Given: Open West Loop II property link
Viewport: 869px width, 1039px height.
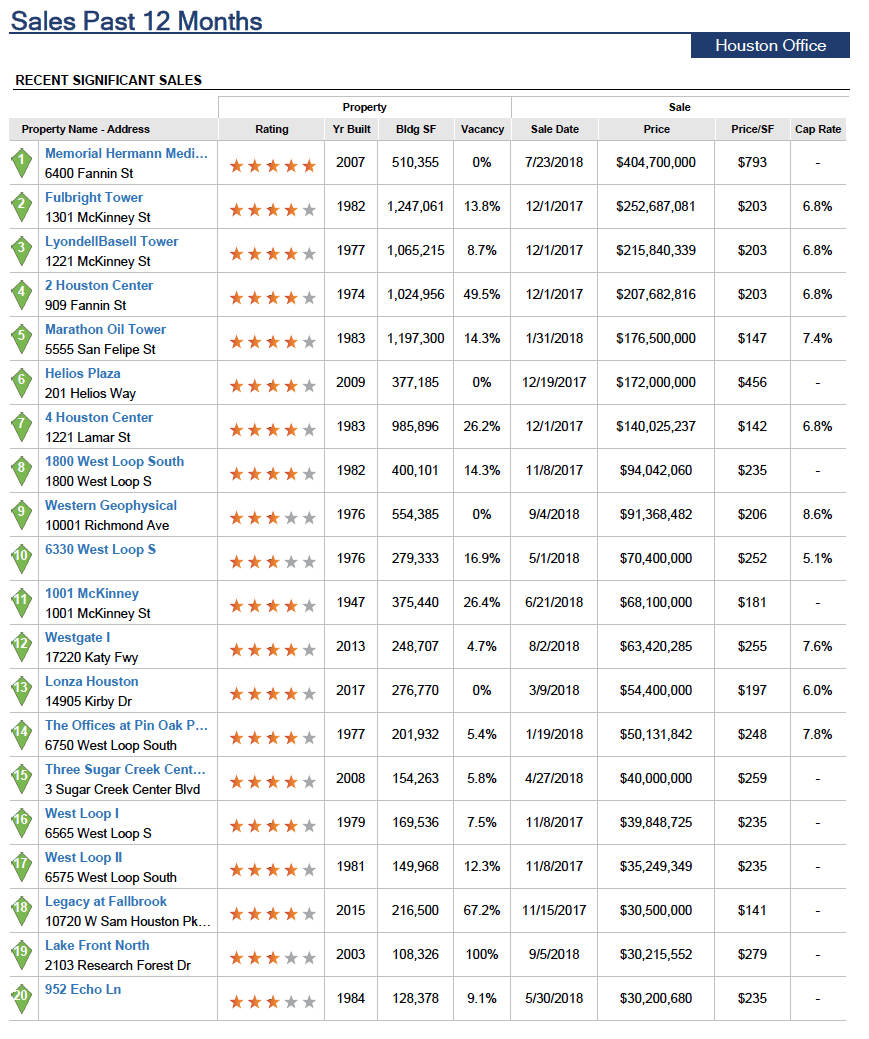Looking at the screenshot, I should pos(84,857).
